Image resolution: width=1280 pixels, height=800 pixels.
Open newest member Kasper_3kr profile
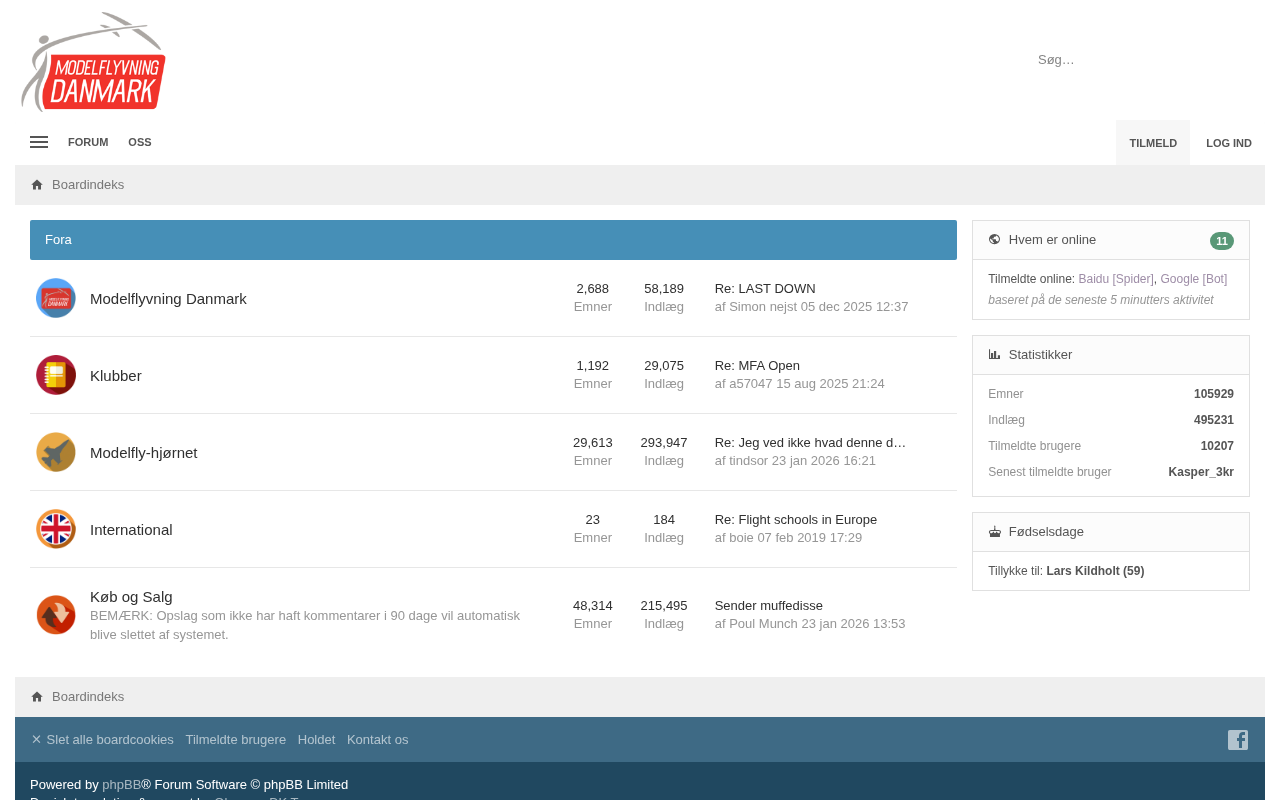pyautogui.click(x=1201, y=472)
